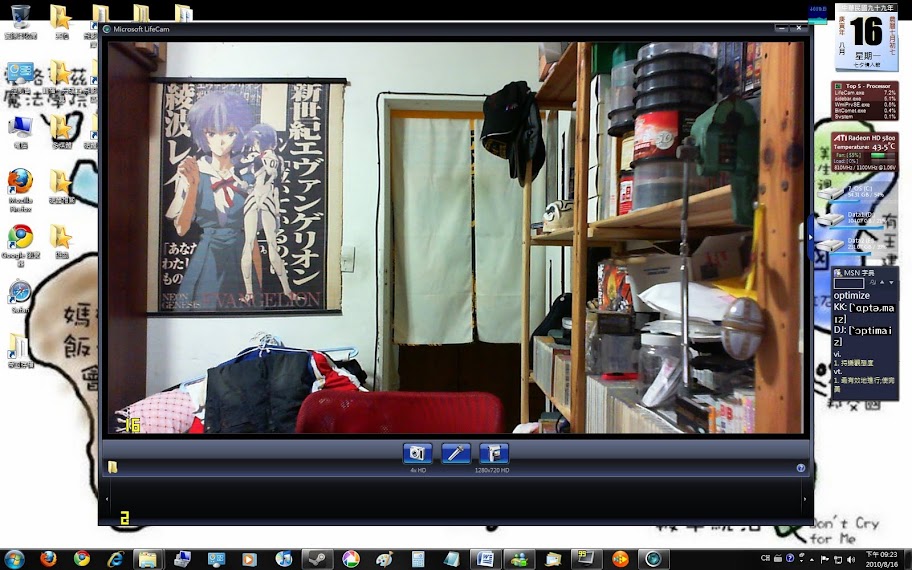912x570 pixels.
Task: Open the star folder beside Recycle Bin
Action: (60, 22)
